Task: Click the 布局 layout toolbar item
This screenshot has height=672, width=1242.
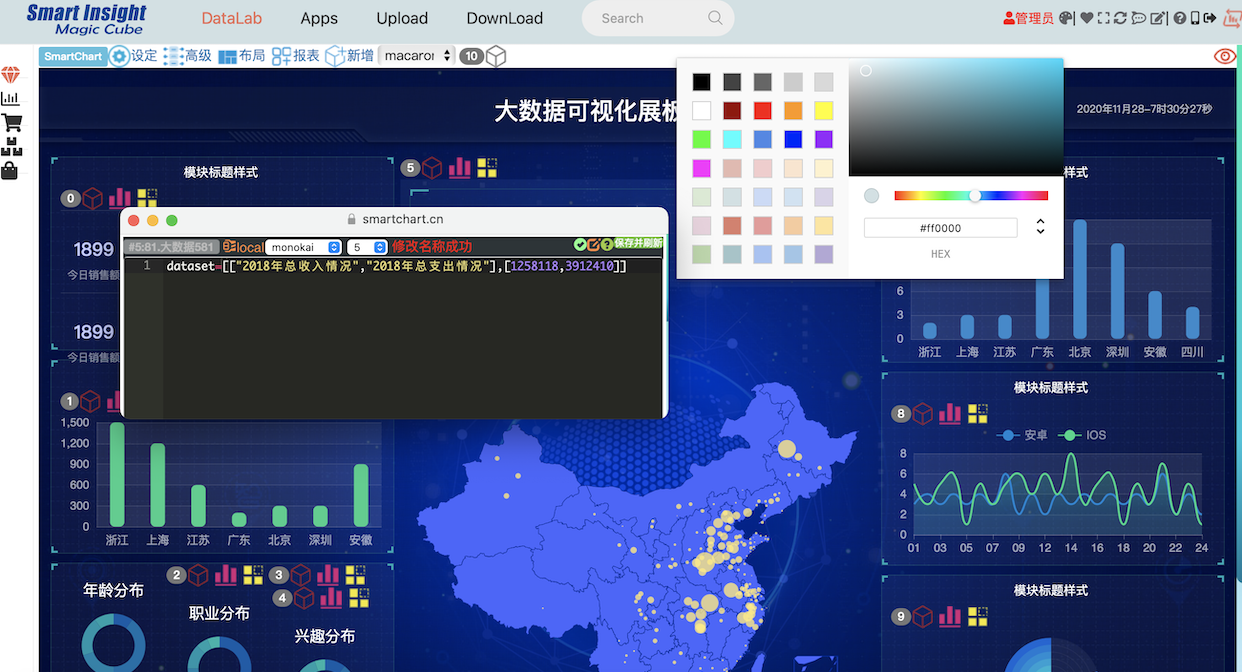Action: (x=241, y=56)
